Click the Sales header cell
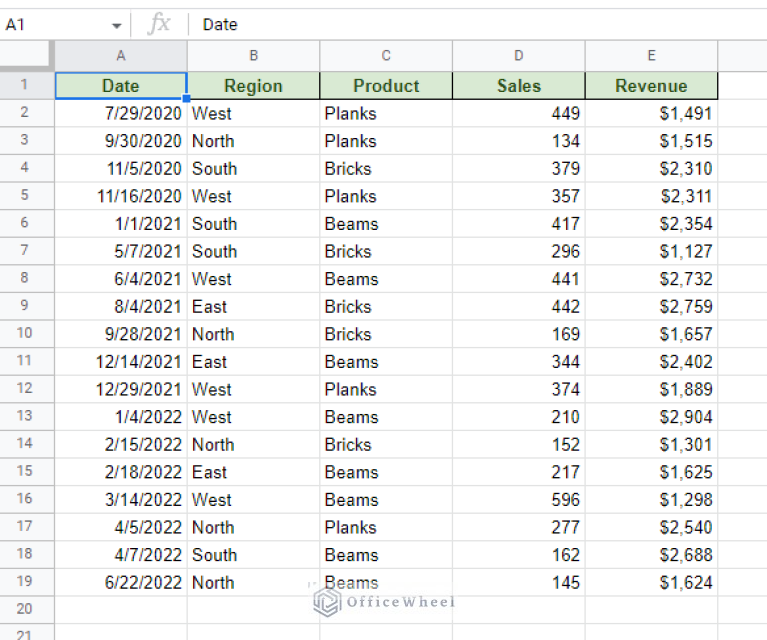 tap(519, 86)
